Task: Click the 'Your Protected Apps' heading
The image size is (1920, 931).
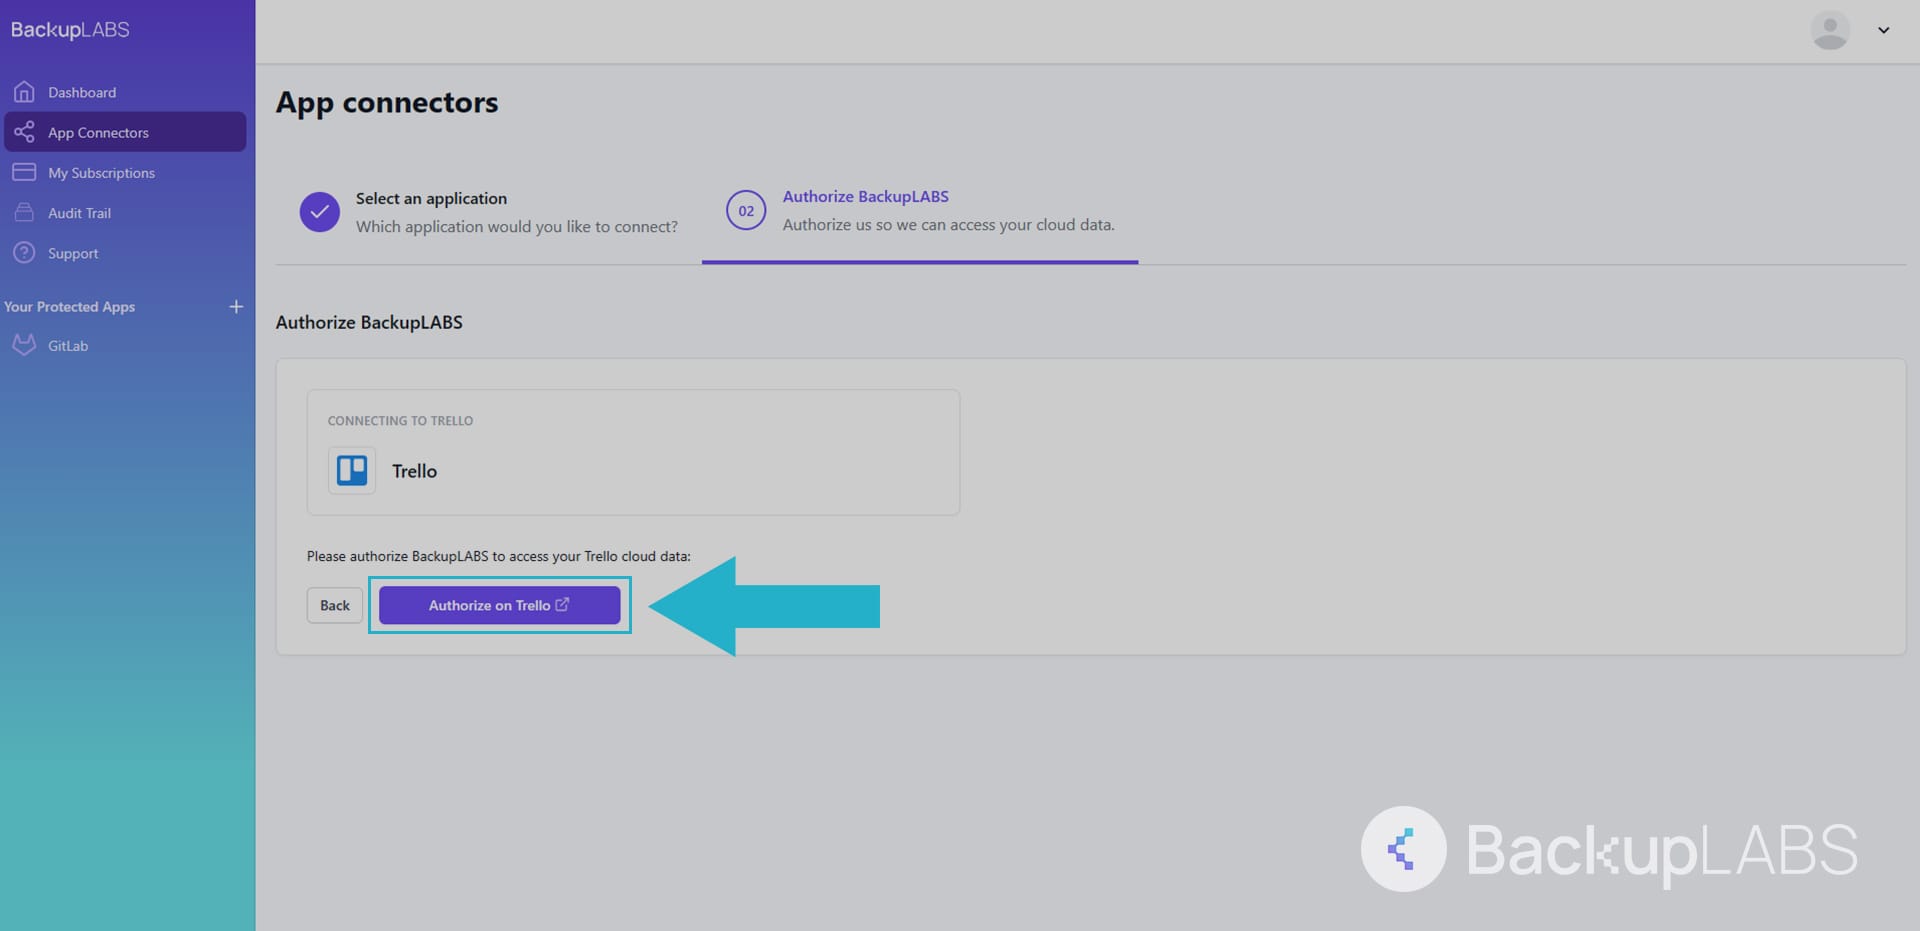Action: [69, 306]
